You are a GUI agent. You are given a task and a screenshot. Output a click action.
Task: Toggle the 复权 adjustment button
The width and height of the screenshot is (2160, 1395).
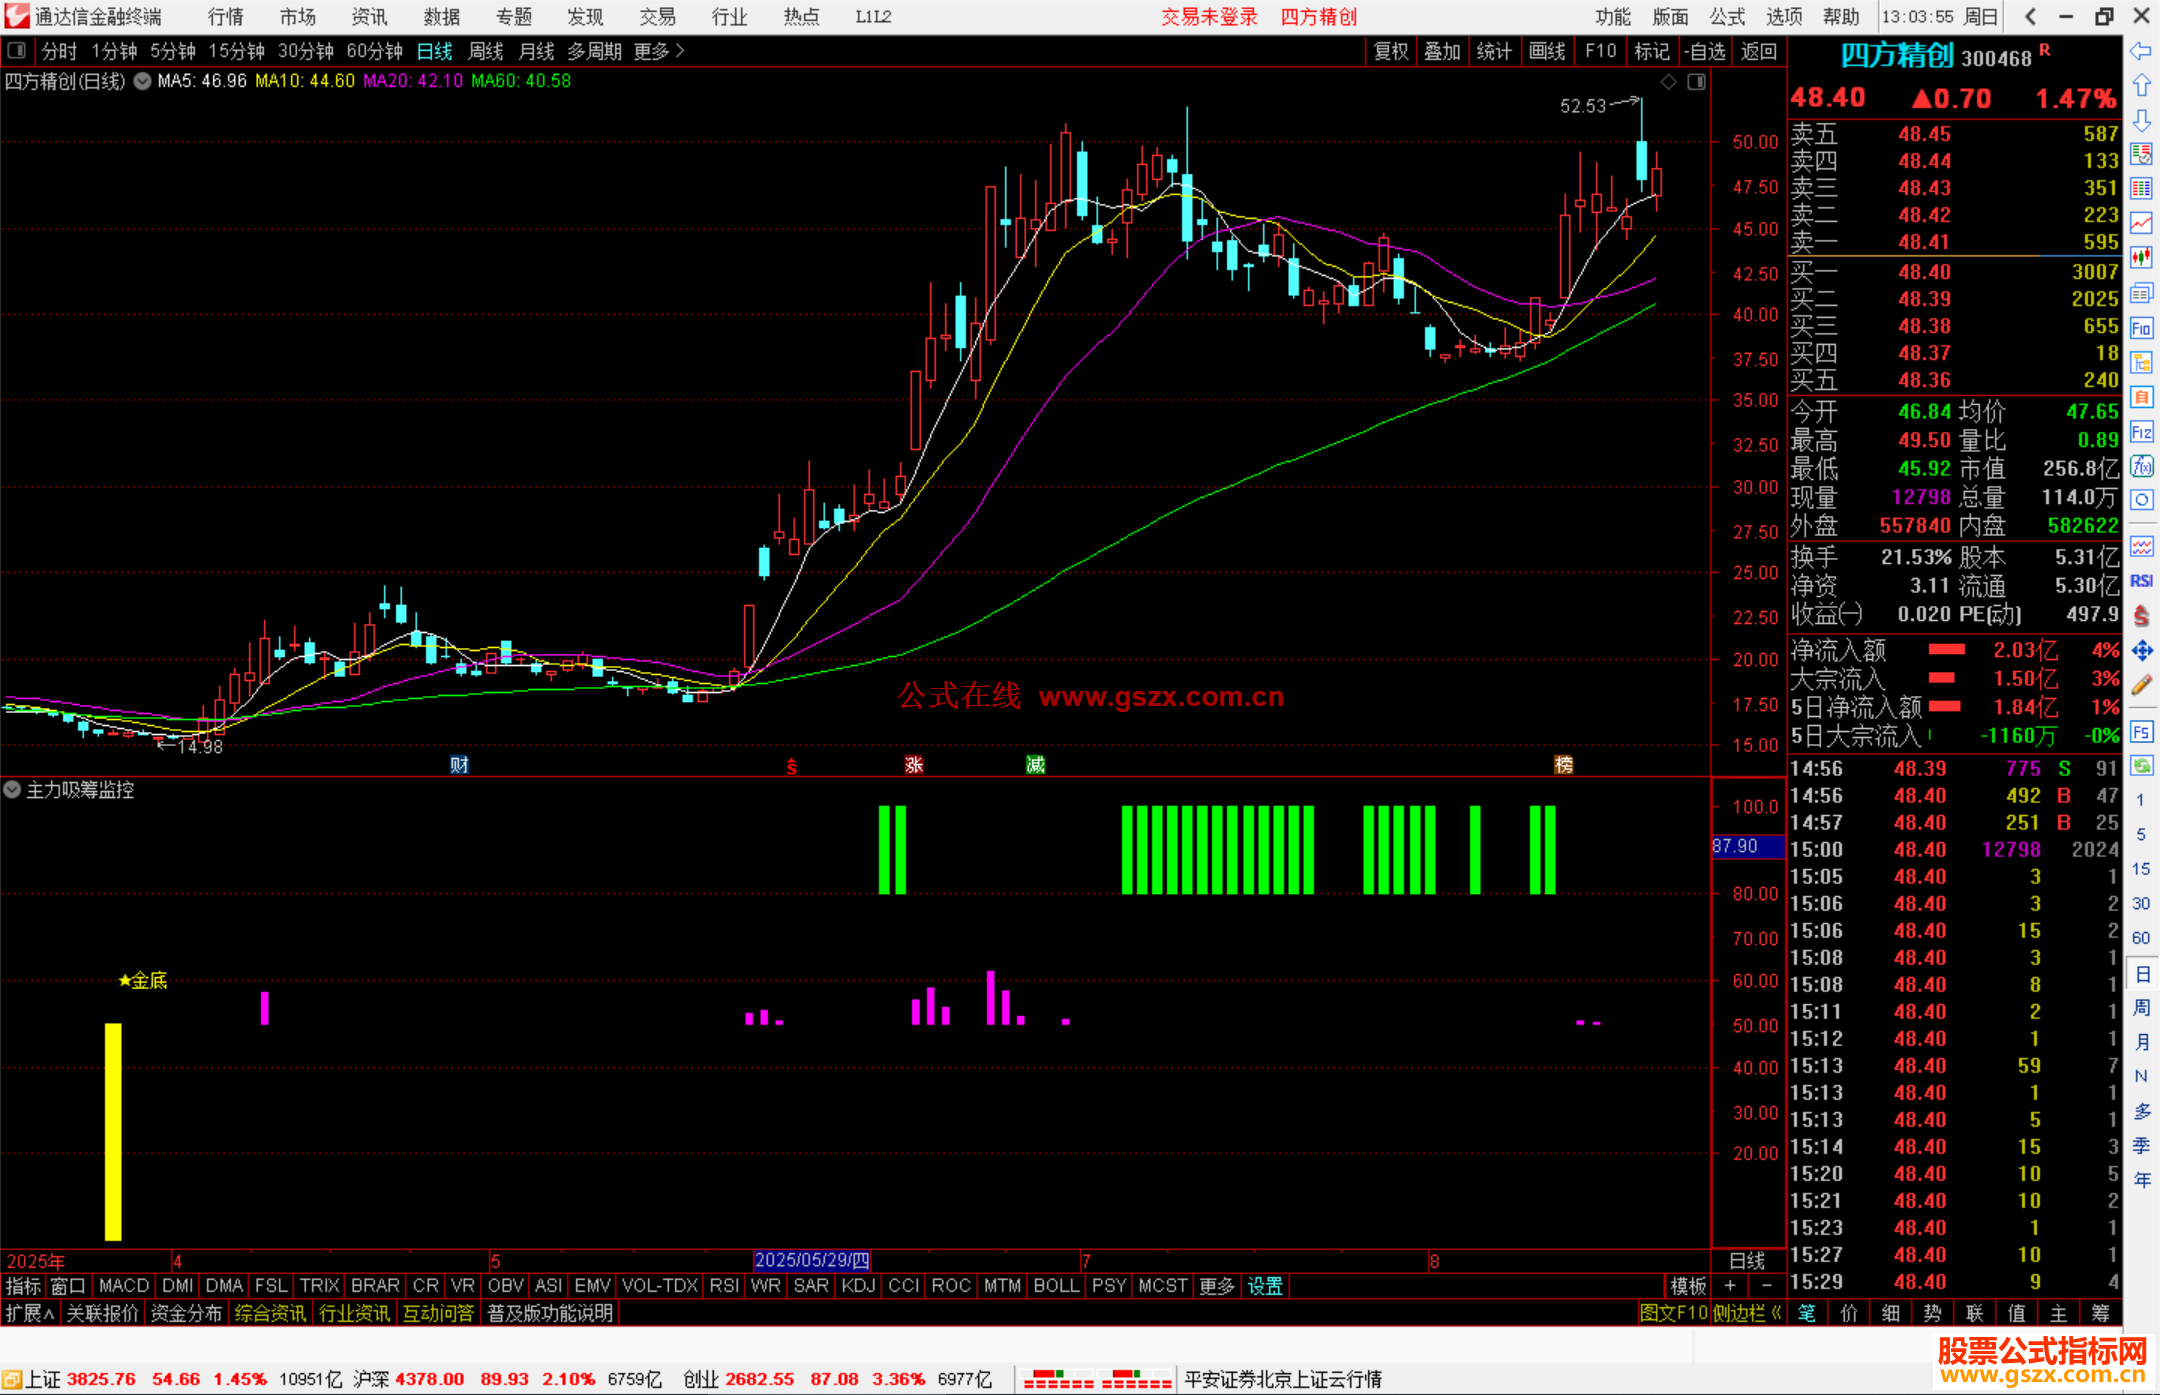point(1391,51)
